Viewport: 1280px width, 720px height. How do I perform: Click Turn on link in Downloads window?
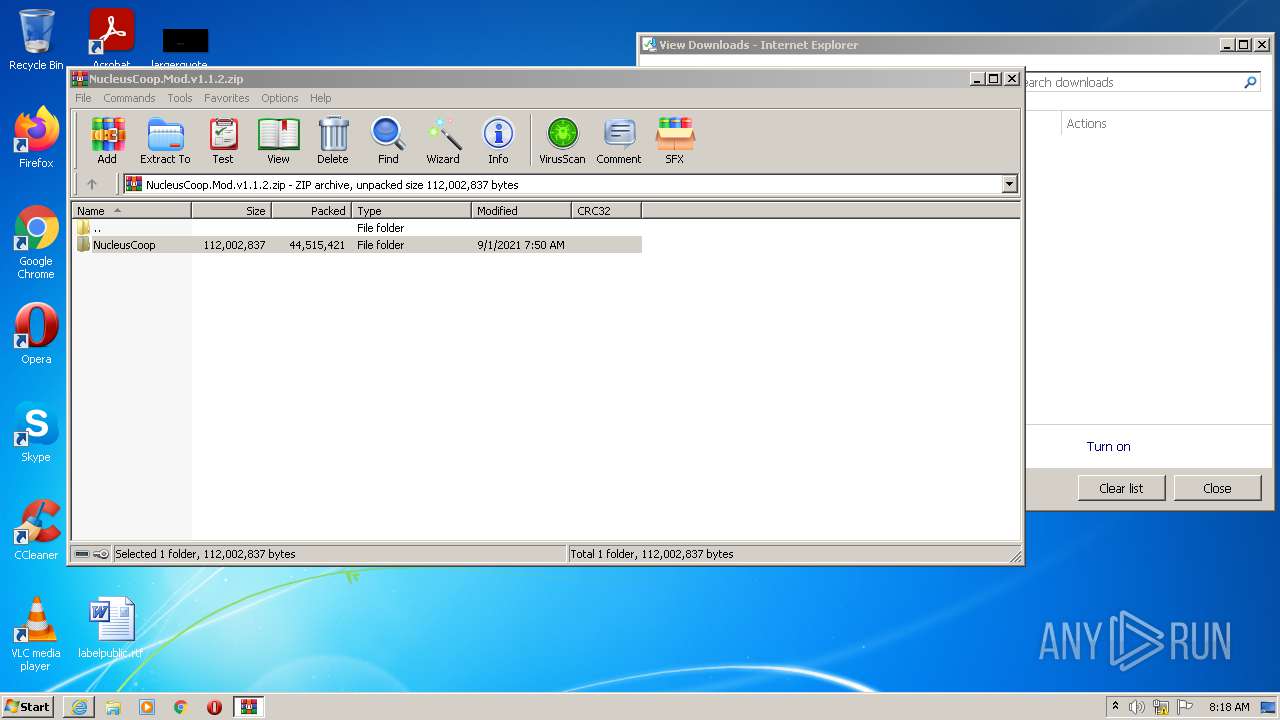tap(1108, 447)
